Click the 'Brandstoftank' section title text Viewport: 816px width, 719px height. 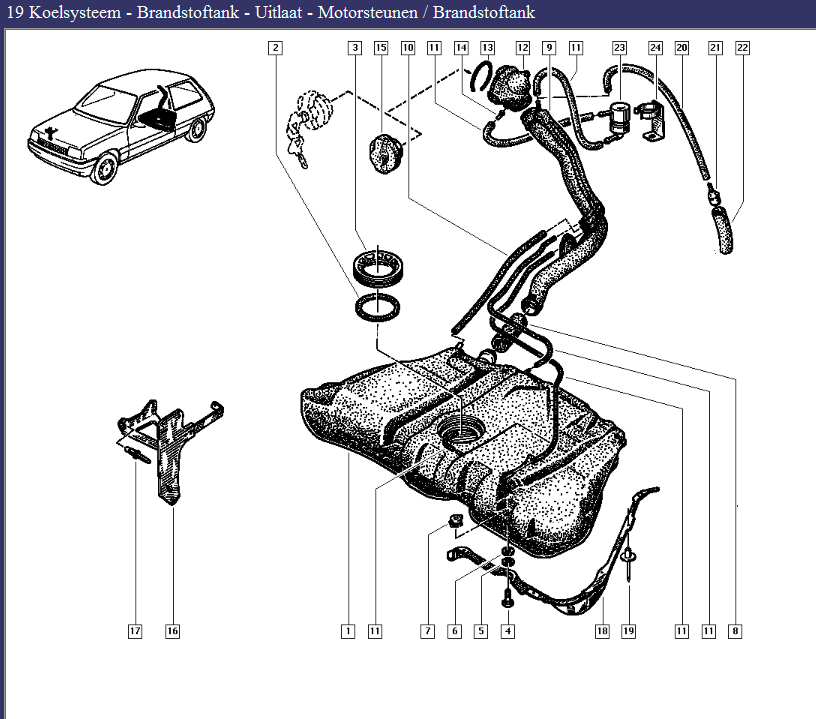coord(484,12)
